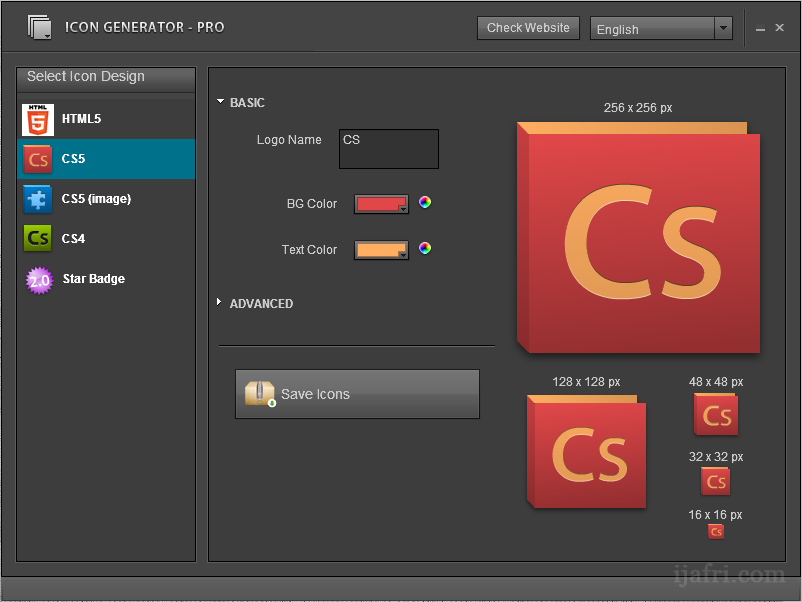Click the 256 x 256 preview icon

point(638,237)
